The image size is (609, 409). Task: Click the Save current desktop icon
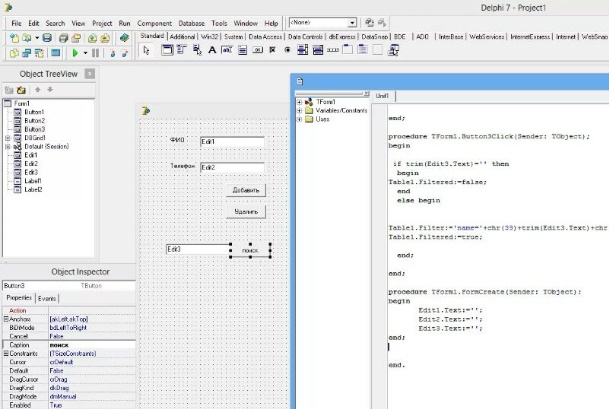(x=369, y=23)
